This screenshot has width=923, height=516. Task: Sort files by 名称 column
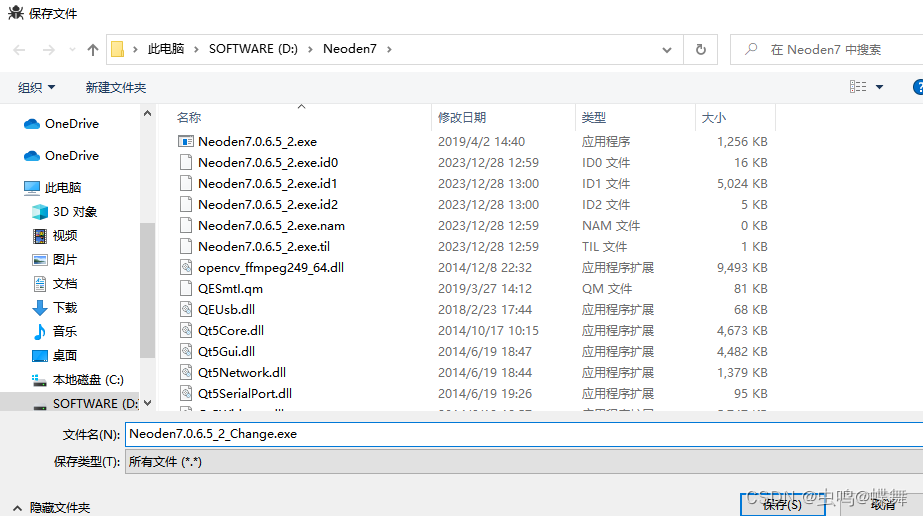click(189, 118)
